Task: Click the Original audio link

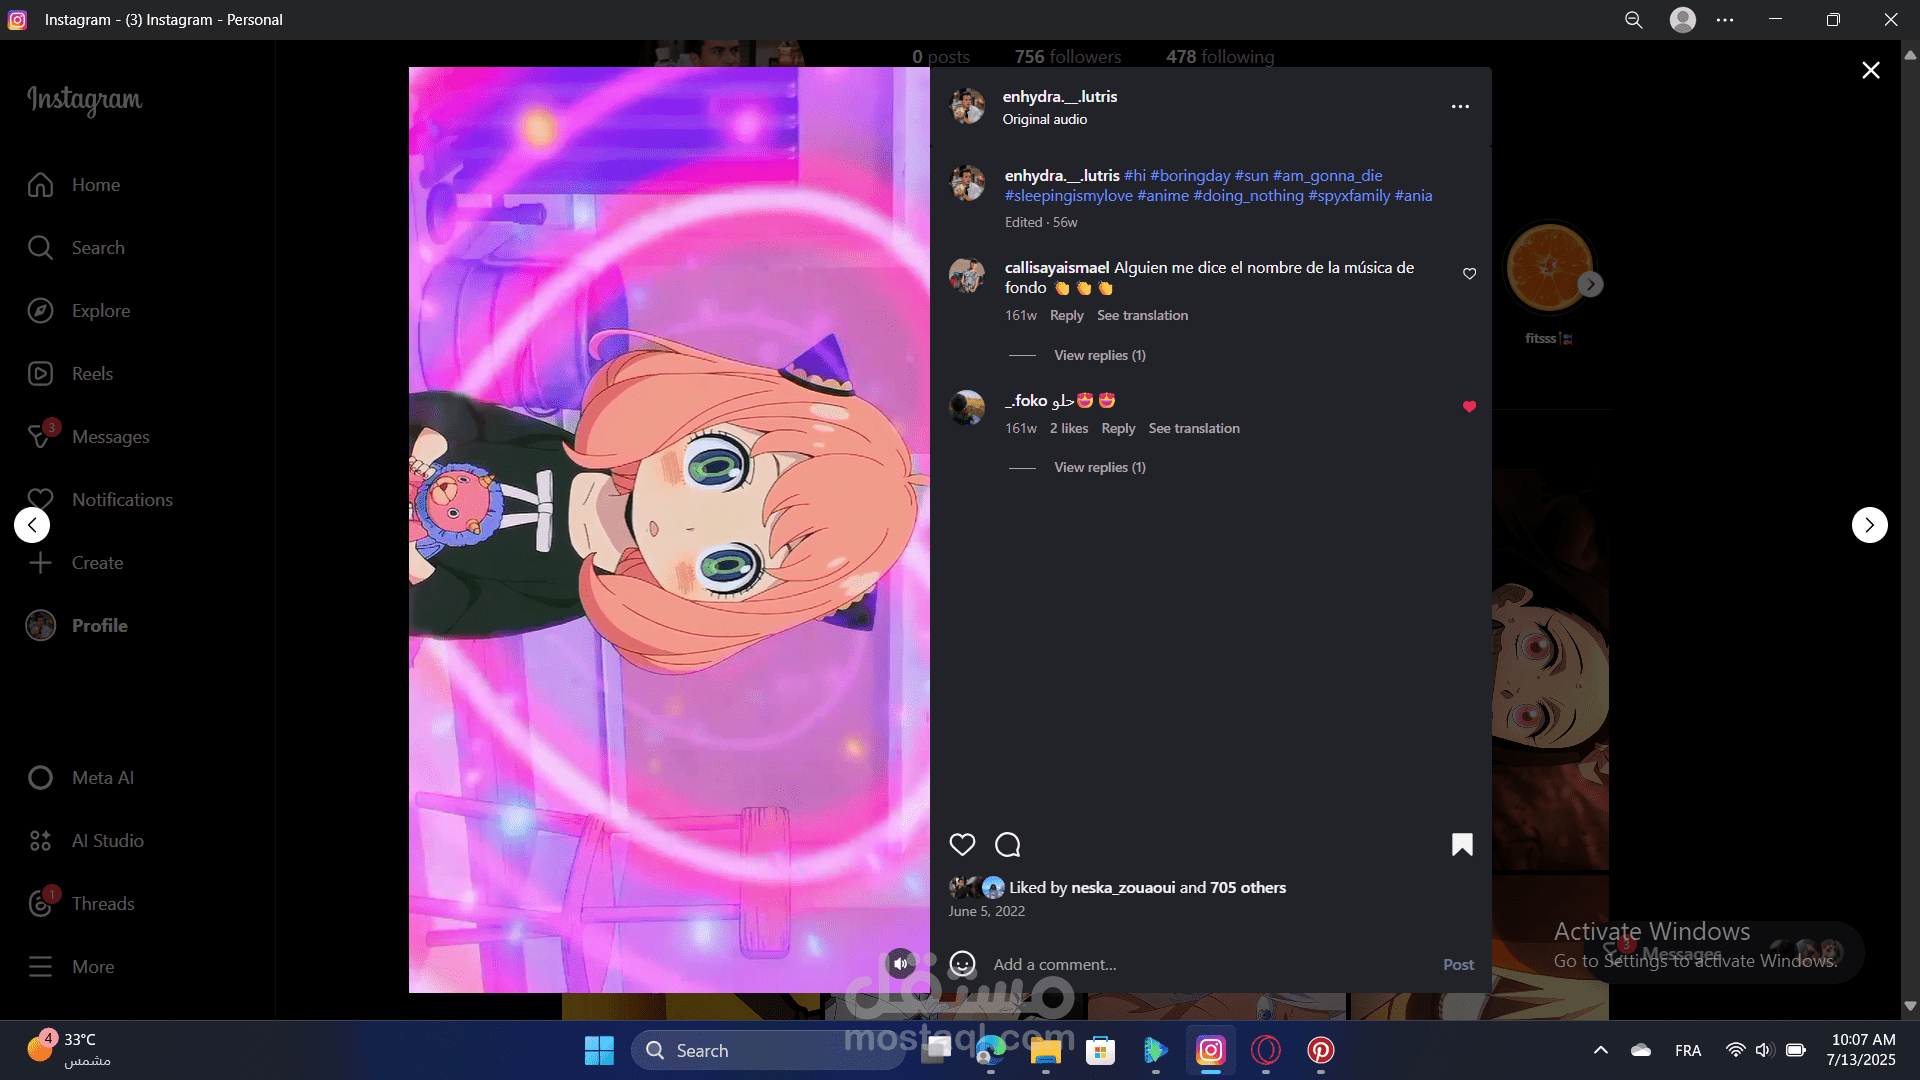Action: point(1044,119)
